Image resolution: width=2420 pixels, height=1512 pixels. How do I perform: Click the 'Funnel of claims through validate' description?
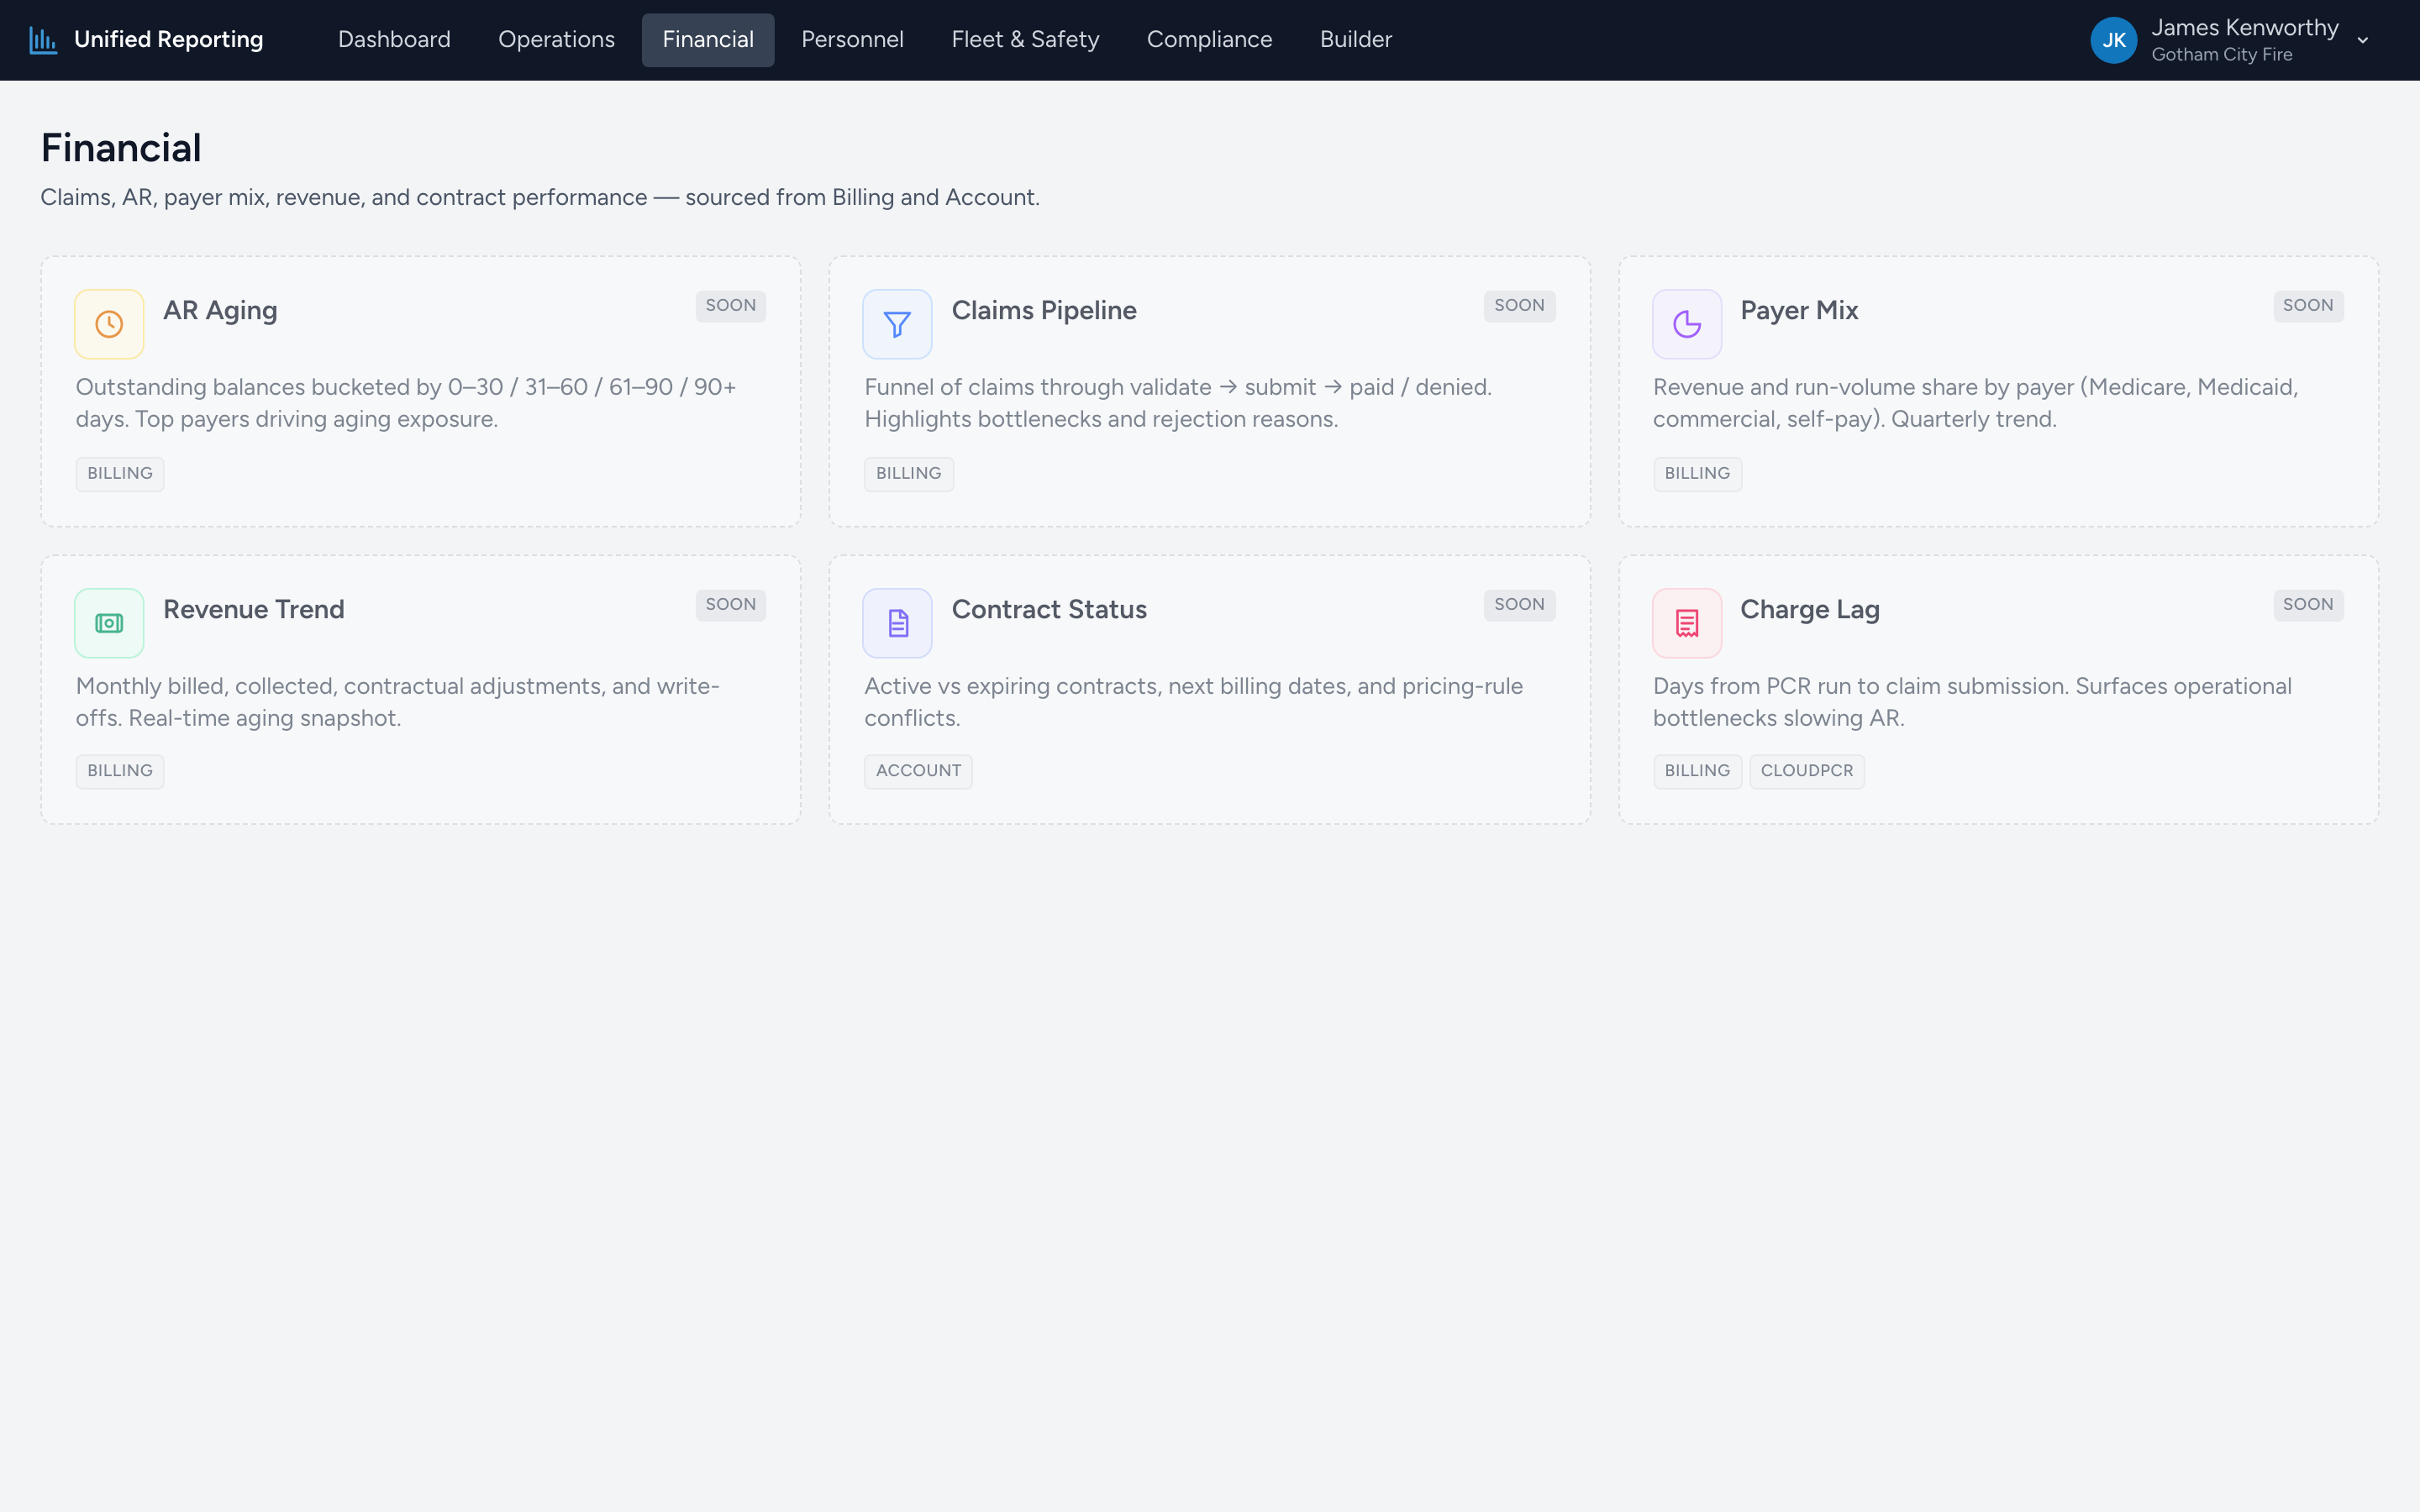[1178, 403]
